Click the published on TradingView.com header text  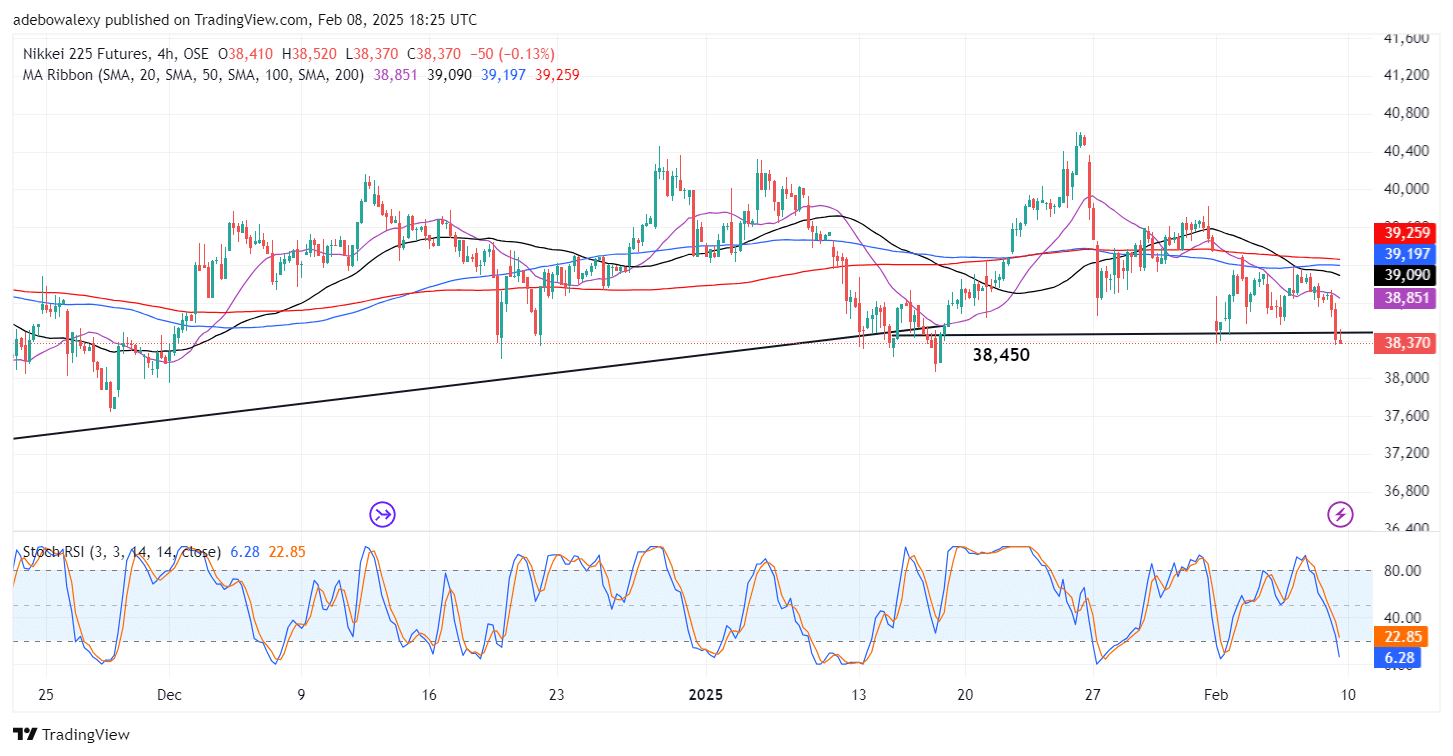coord(246,20)
